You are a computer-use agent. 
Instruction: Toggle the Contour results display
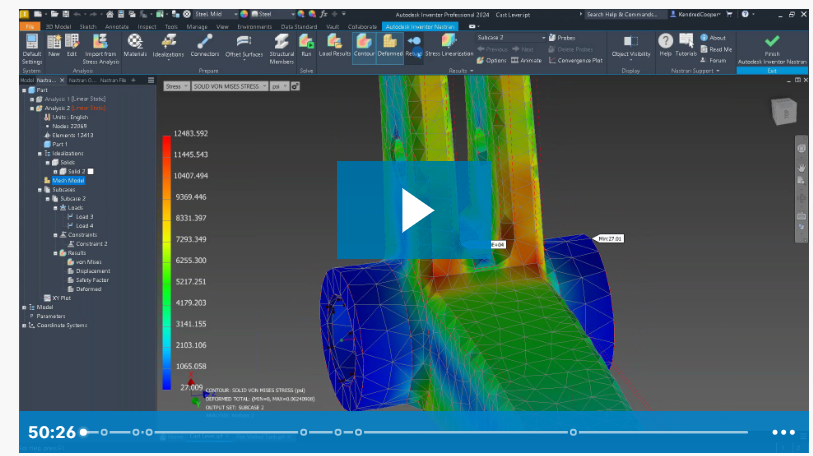click(x=364, y=46)
